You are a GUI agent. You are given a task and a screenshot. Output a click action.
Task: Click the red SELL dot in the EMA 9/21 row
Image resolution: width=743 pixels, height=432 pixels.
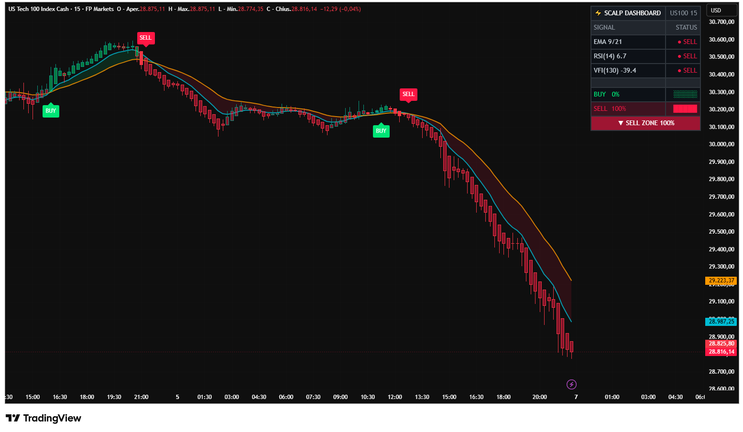[x=679, y=42]
